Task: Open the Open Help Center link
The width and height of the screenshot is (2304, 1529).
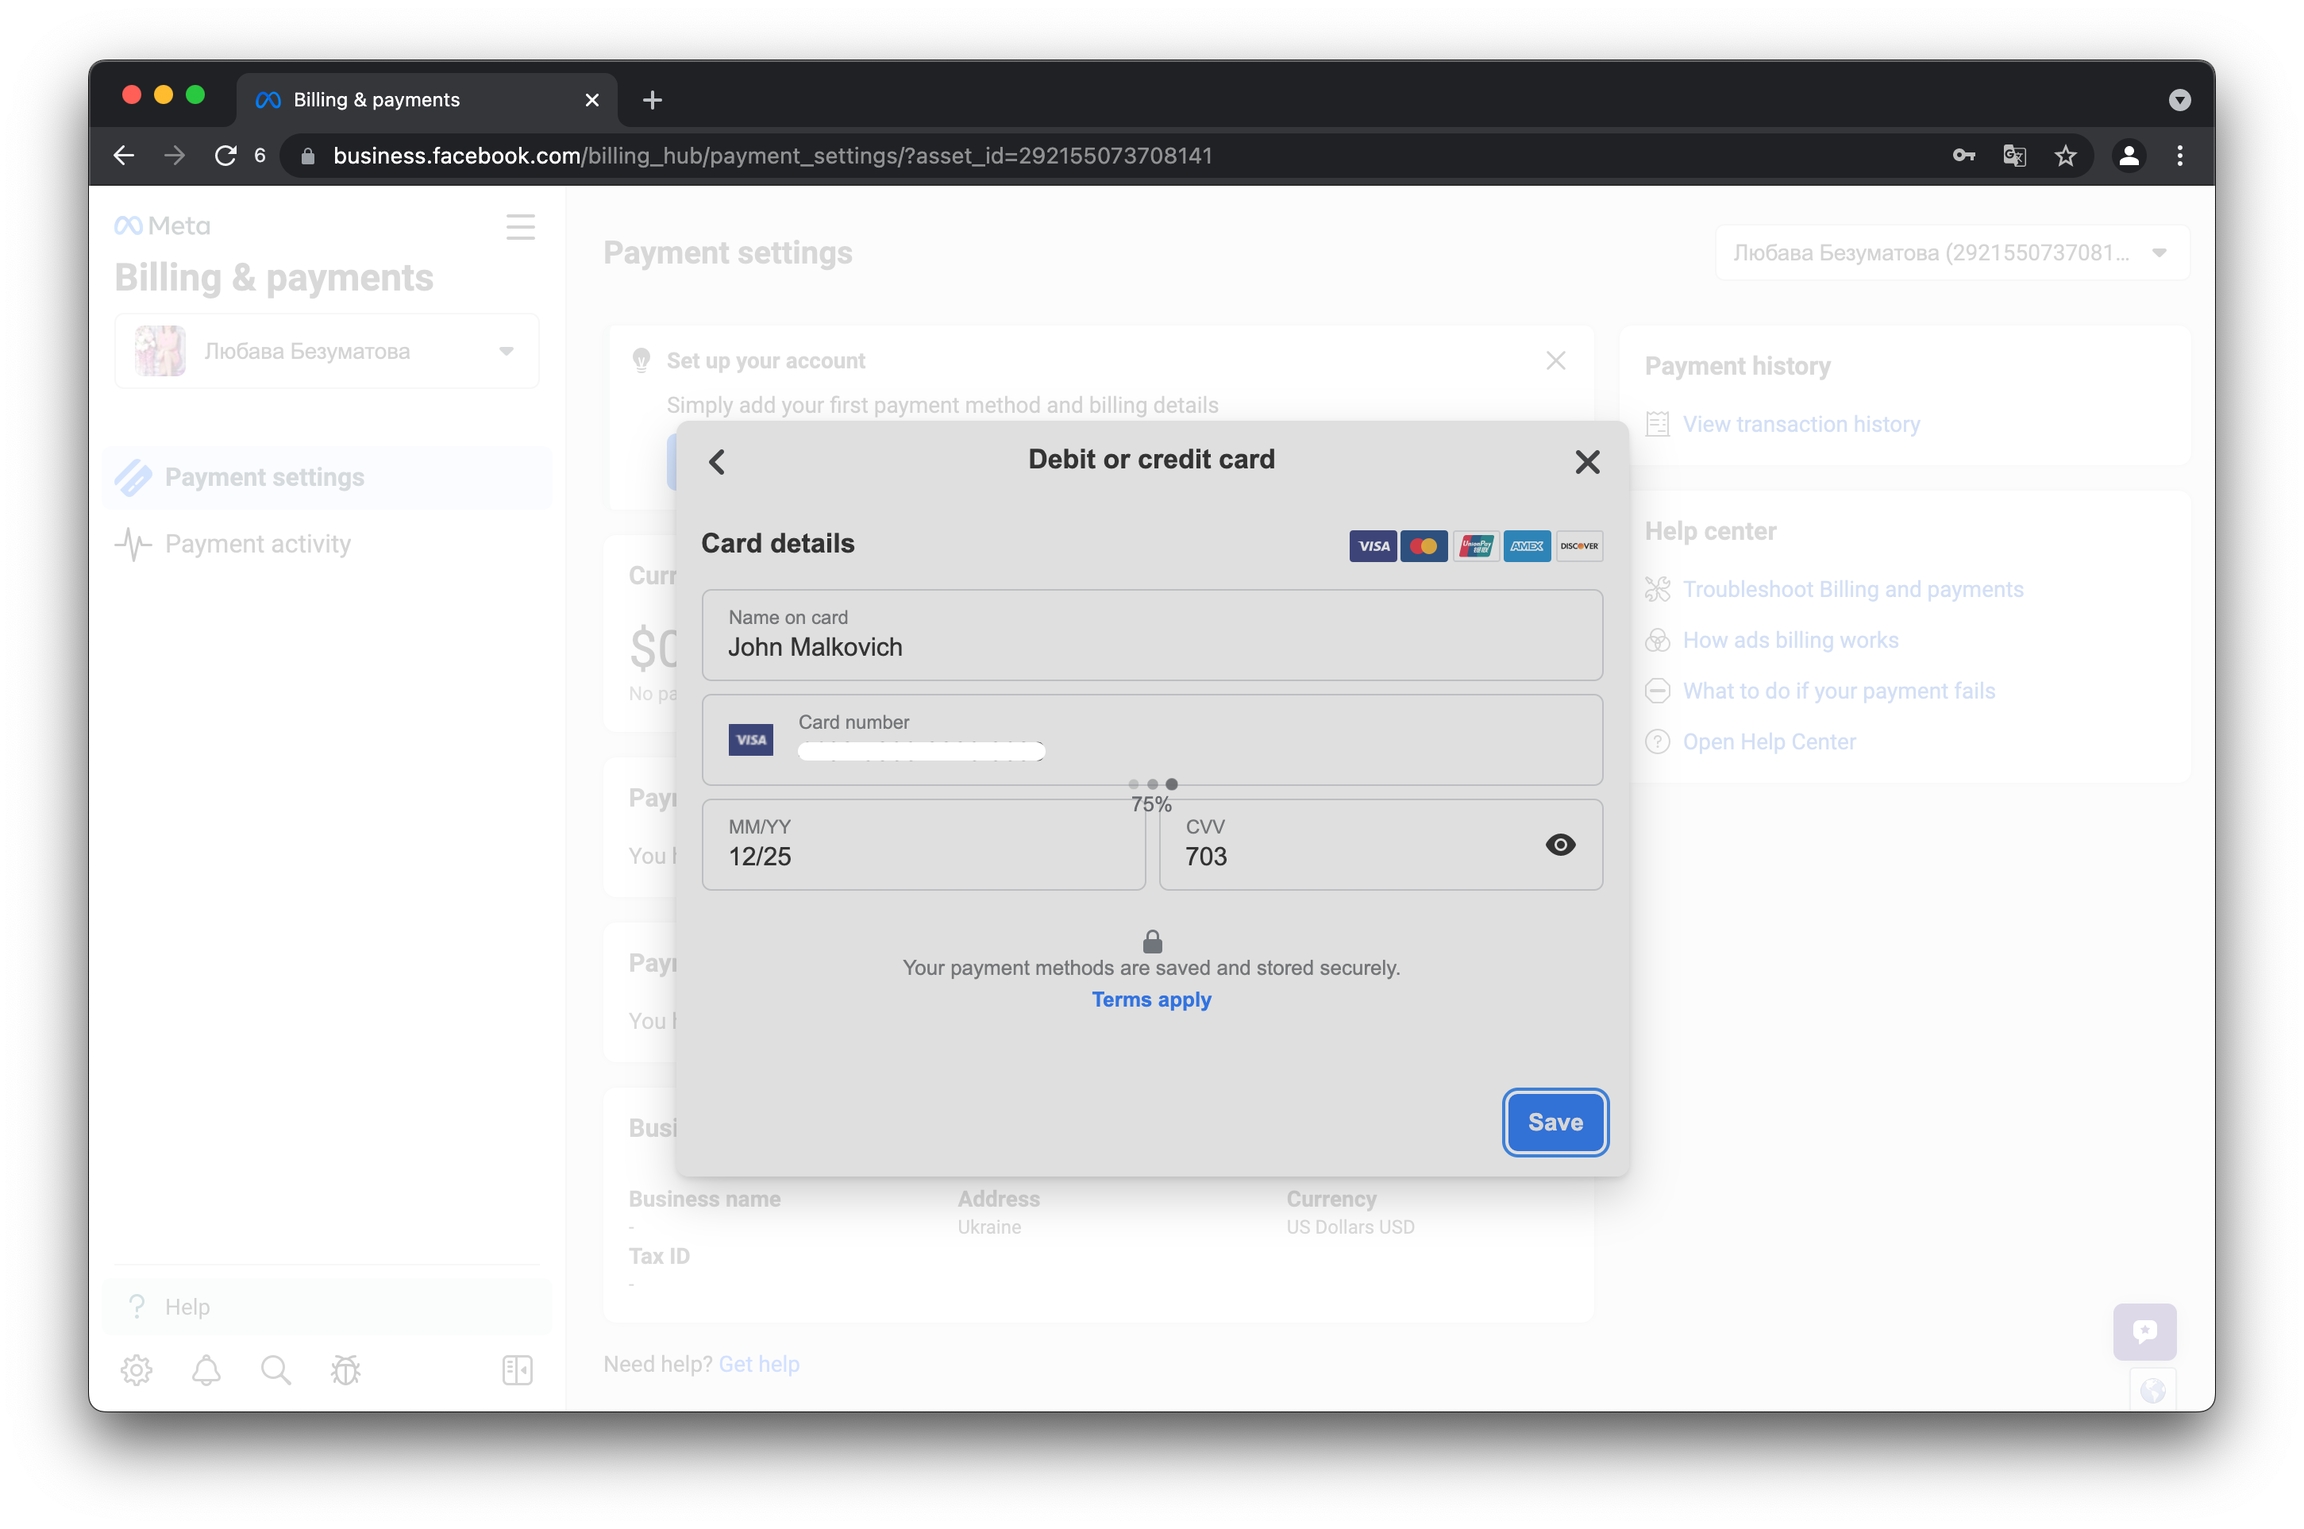Action: 1769,742
